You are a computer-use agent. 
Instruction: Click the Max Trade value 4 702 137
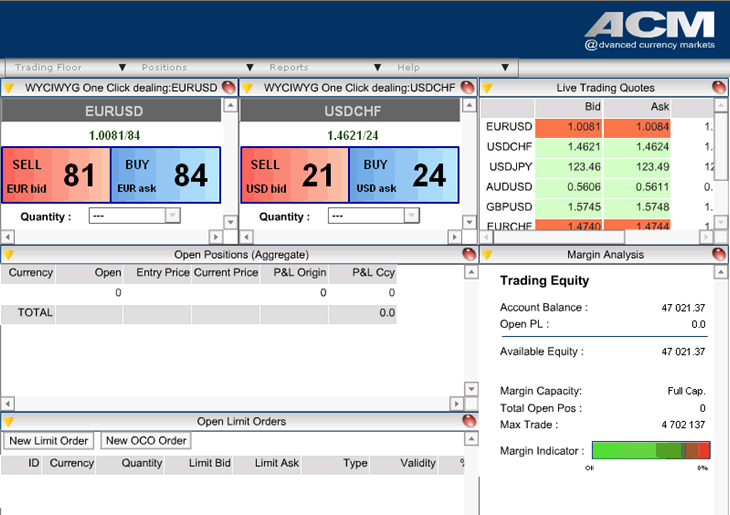pos(683,425)
